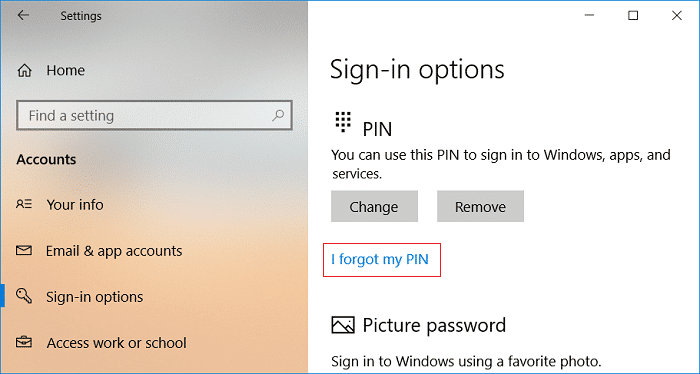
Task: Open Home settings page
Action: [x=66, y=71]
